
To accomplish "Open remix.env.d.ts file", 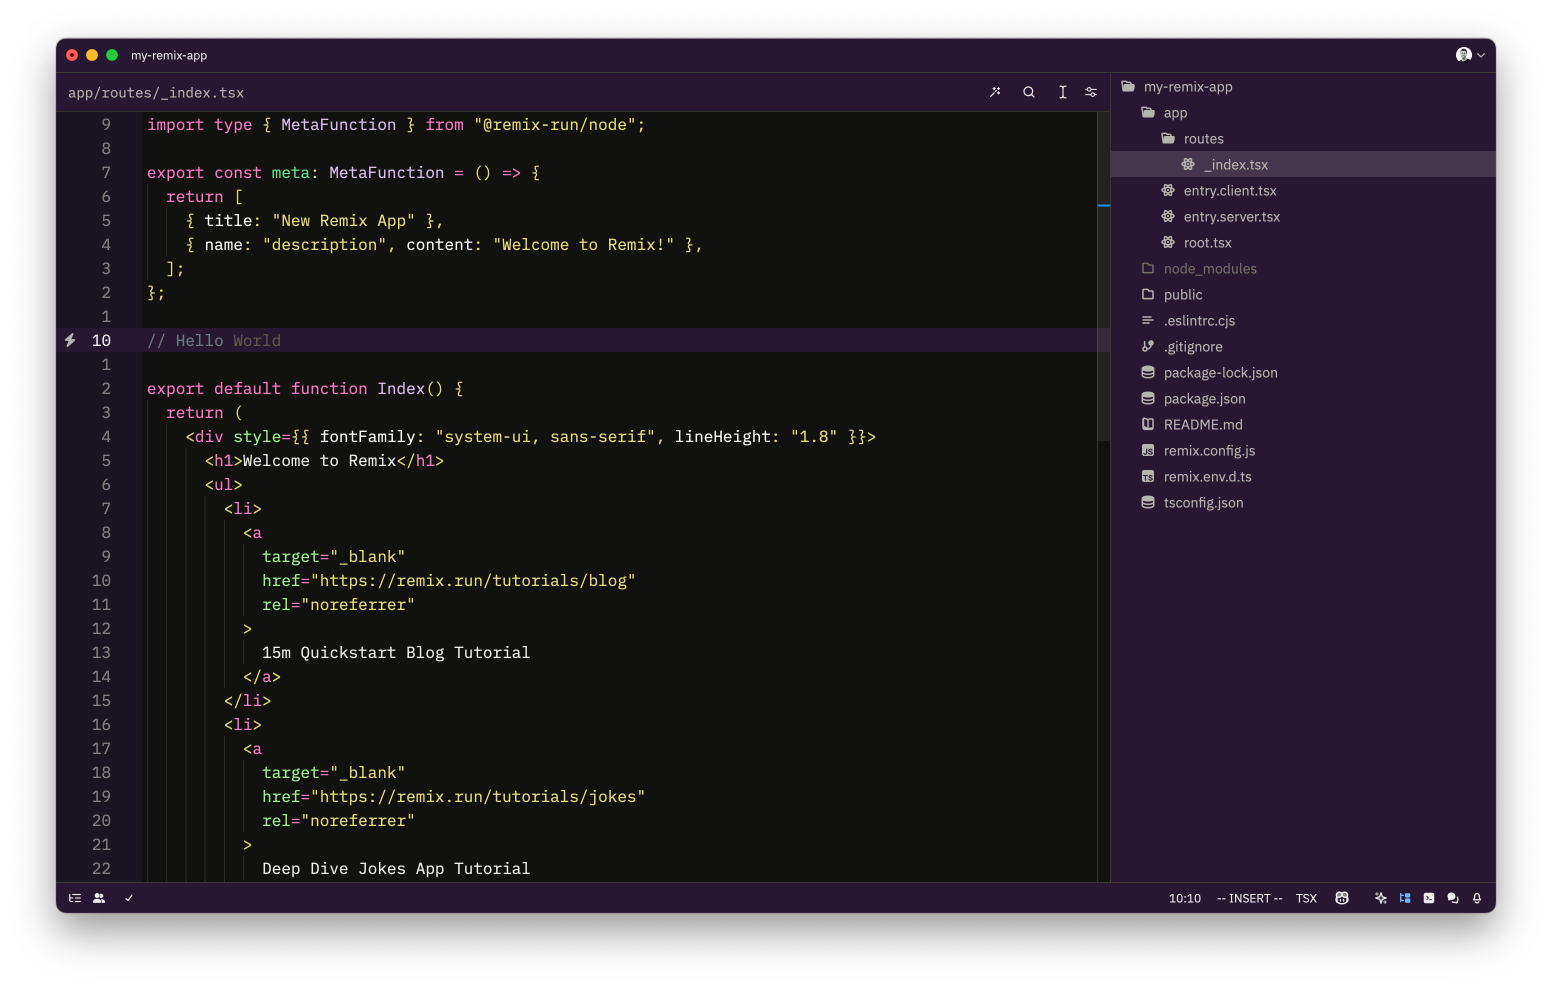I will (x=1303, y=477).
